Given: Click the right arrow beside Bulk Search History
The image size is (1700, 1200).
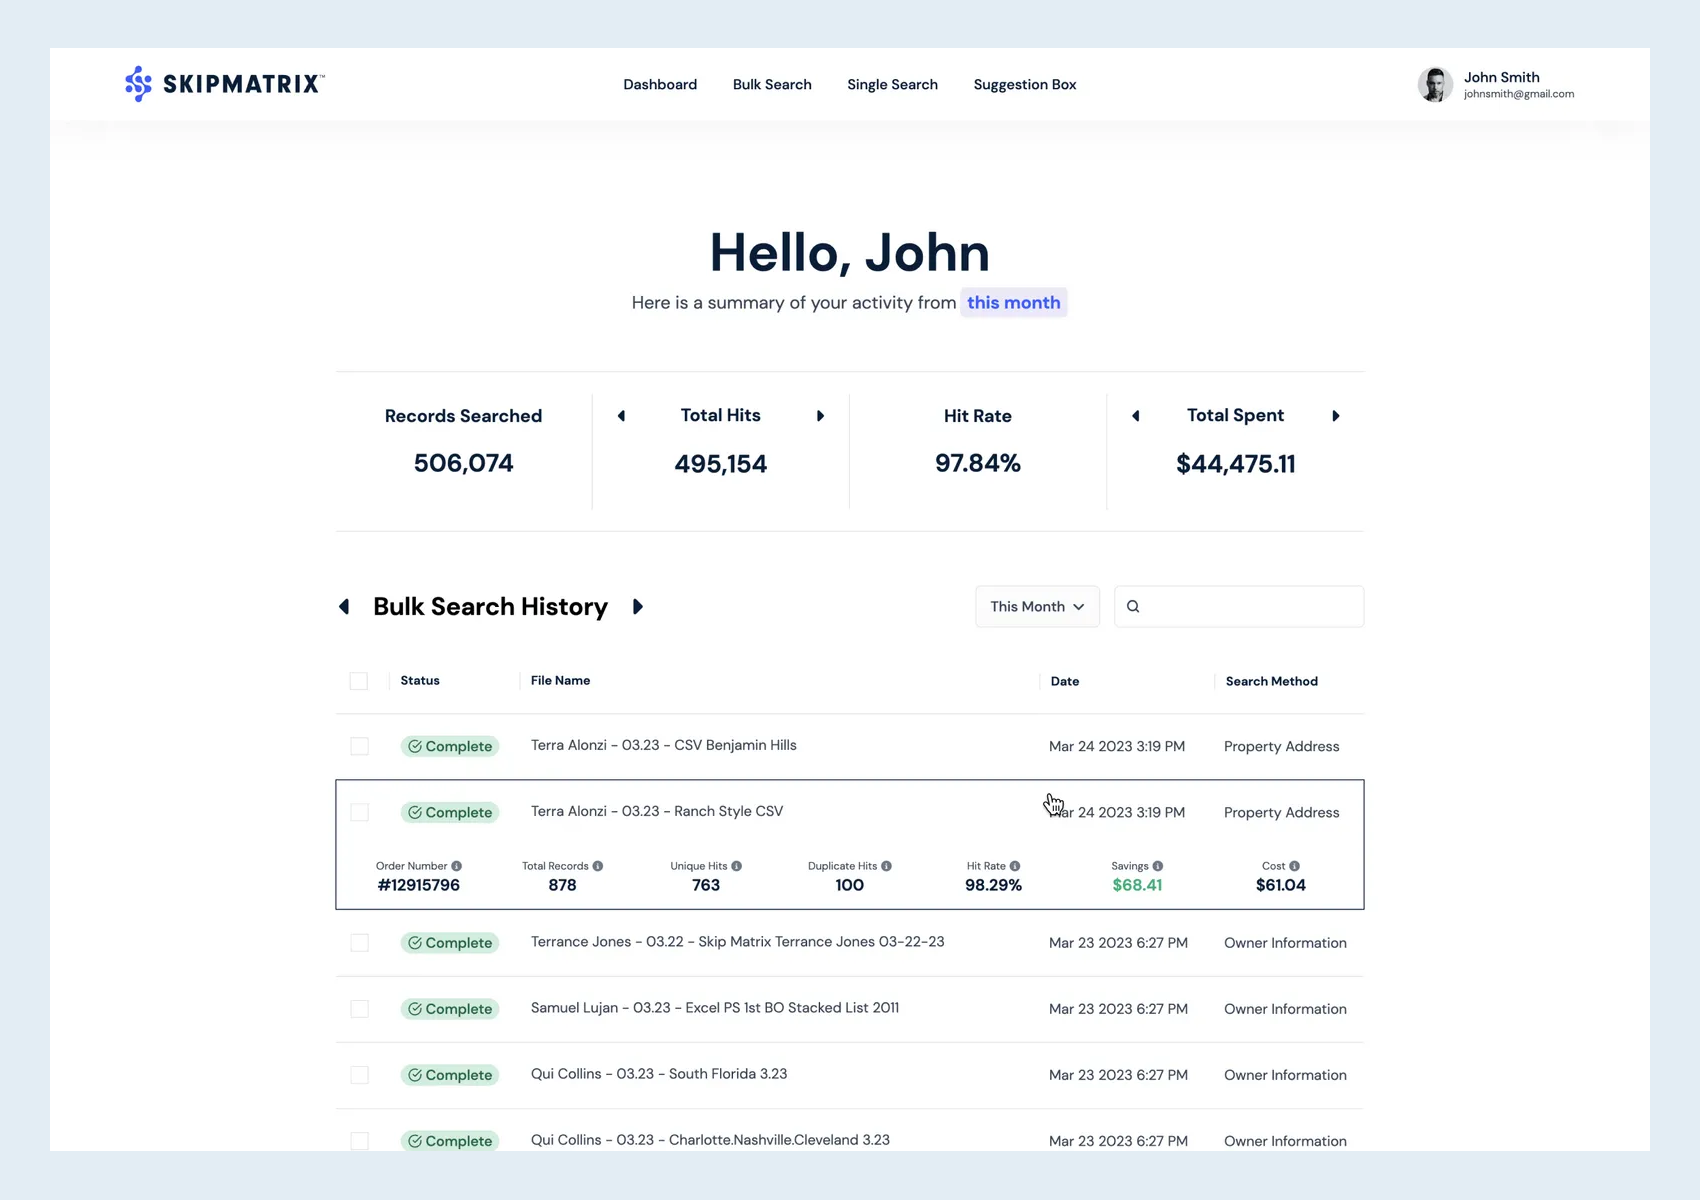Looking at the screenshot, I should 638,607.
